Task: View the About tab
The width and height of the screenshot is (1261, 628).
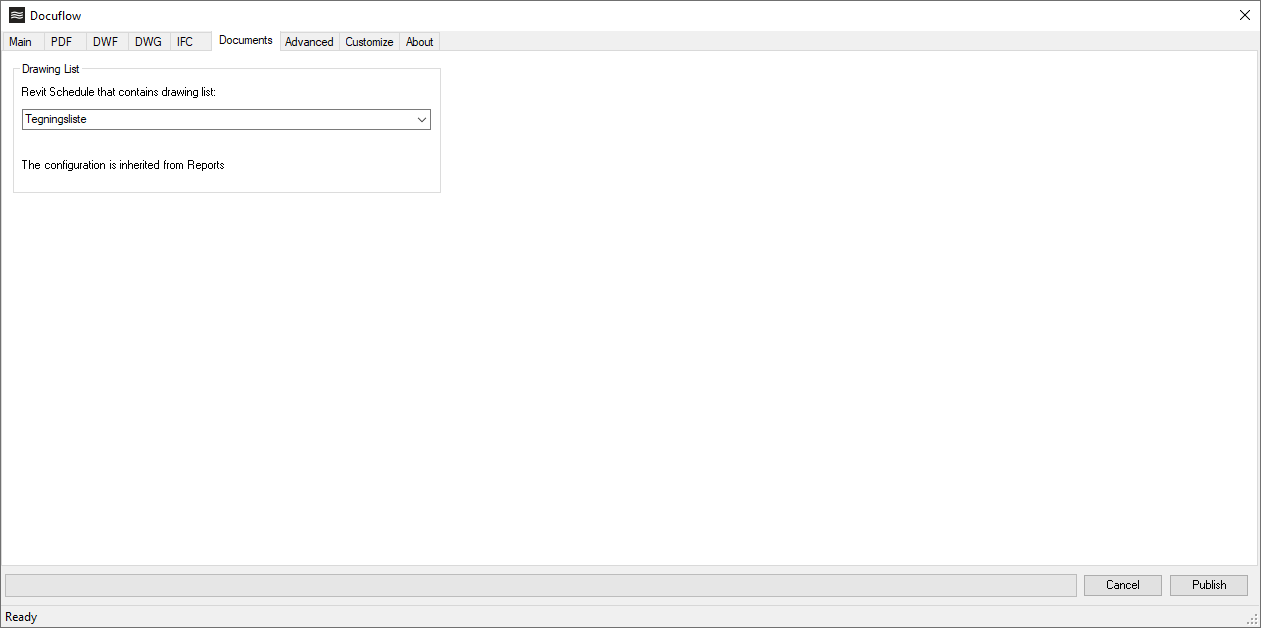Action: pos(419,42)
